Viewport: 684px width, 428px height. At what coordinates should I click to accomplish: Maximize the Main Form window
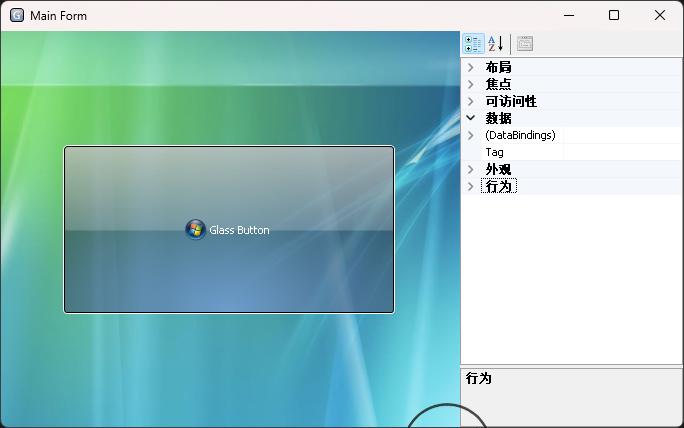614,15
